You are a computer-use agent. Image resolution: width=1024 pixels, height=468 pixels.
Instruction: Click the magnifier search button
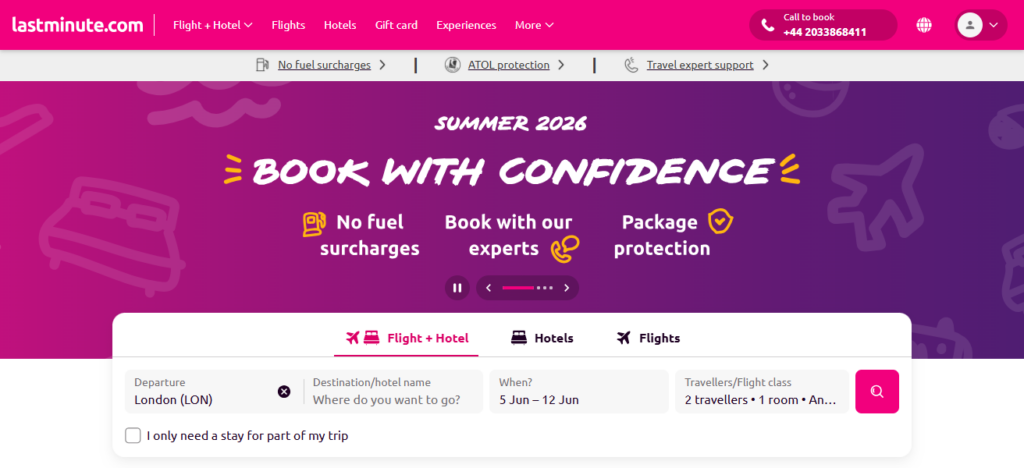coord(877,392)
